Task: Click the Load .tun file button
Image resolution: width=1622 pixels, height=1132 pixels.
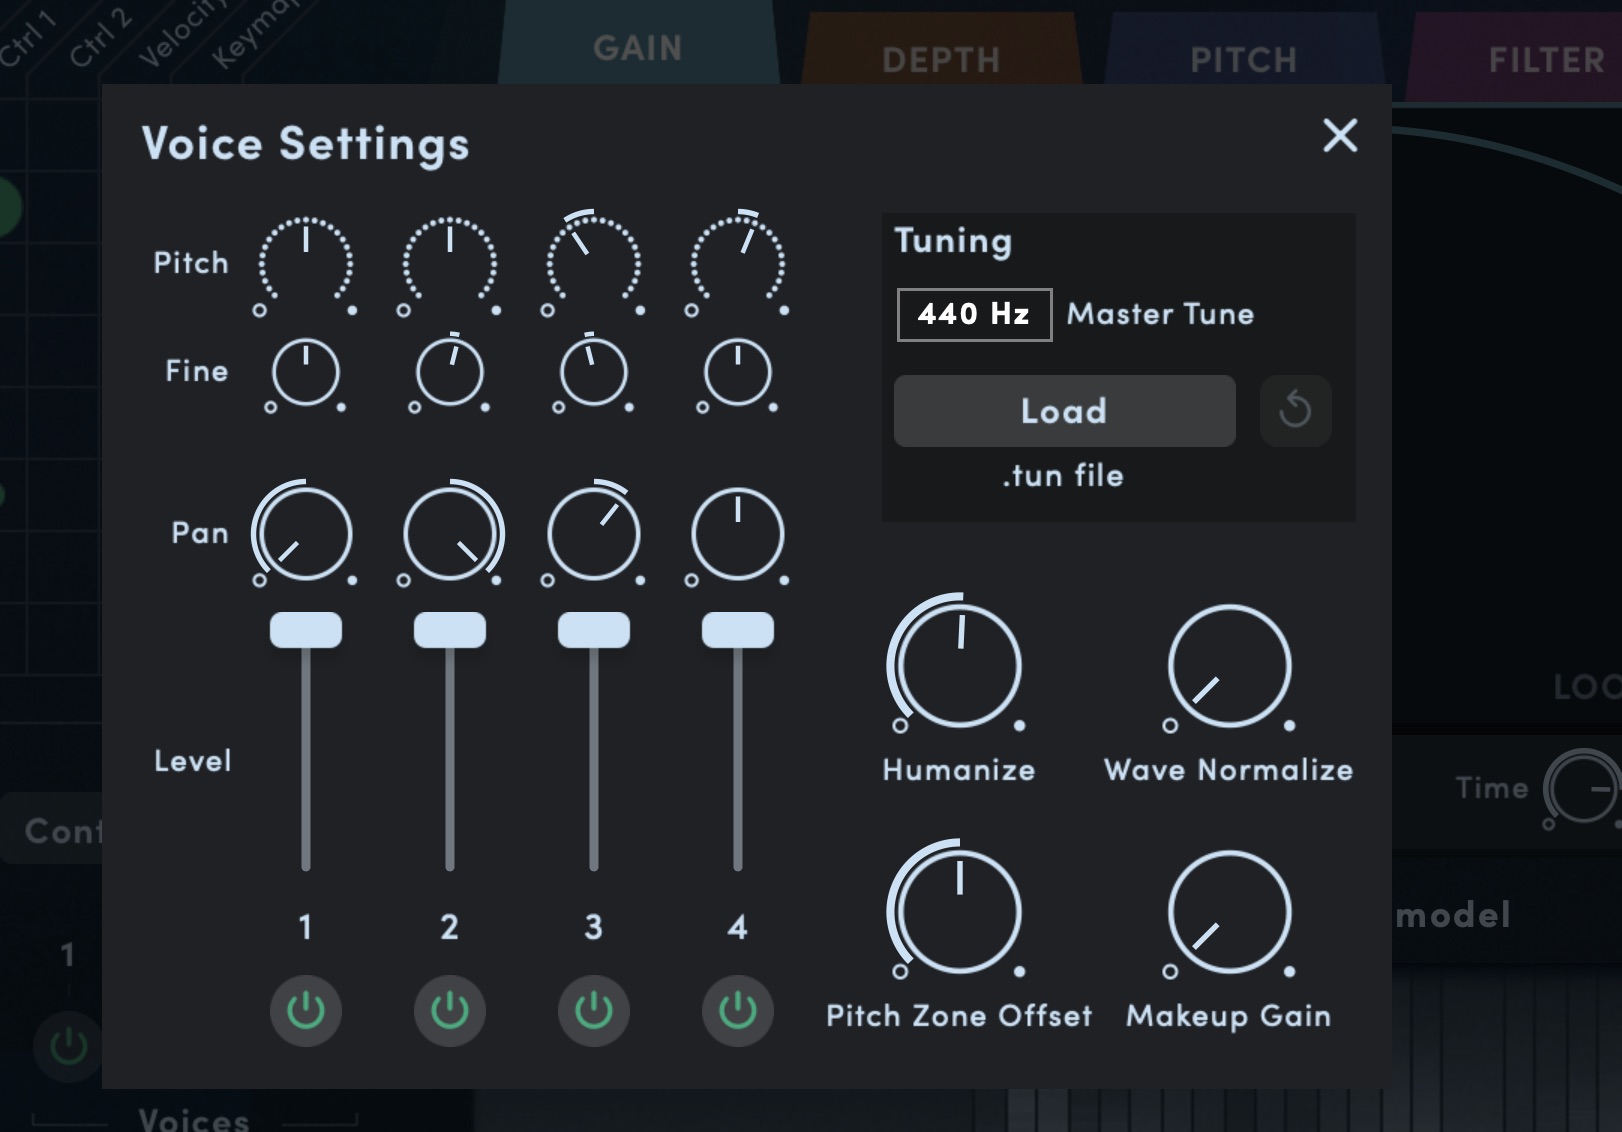Action: tap(1064, 411)
